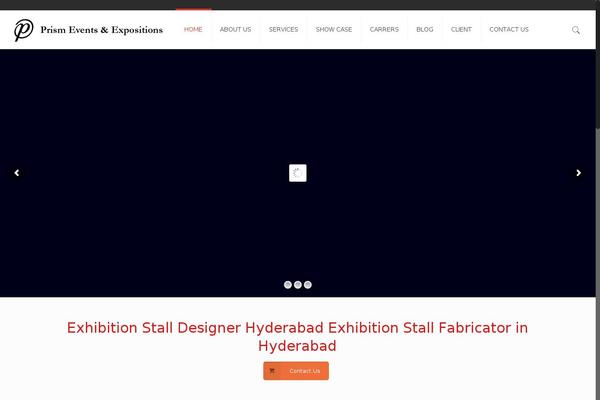This screenshot has height=400, width=600.
Task: Select the third slider pagination dot
Action: 308,285
